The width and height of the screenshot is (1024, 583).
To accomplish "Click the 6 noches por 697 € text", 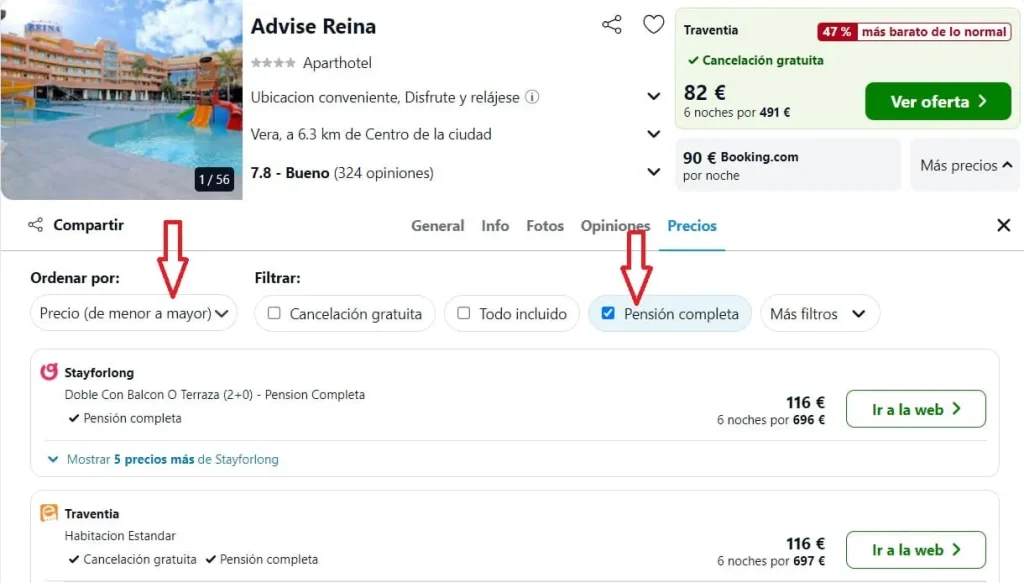I will 771,561.
